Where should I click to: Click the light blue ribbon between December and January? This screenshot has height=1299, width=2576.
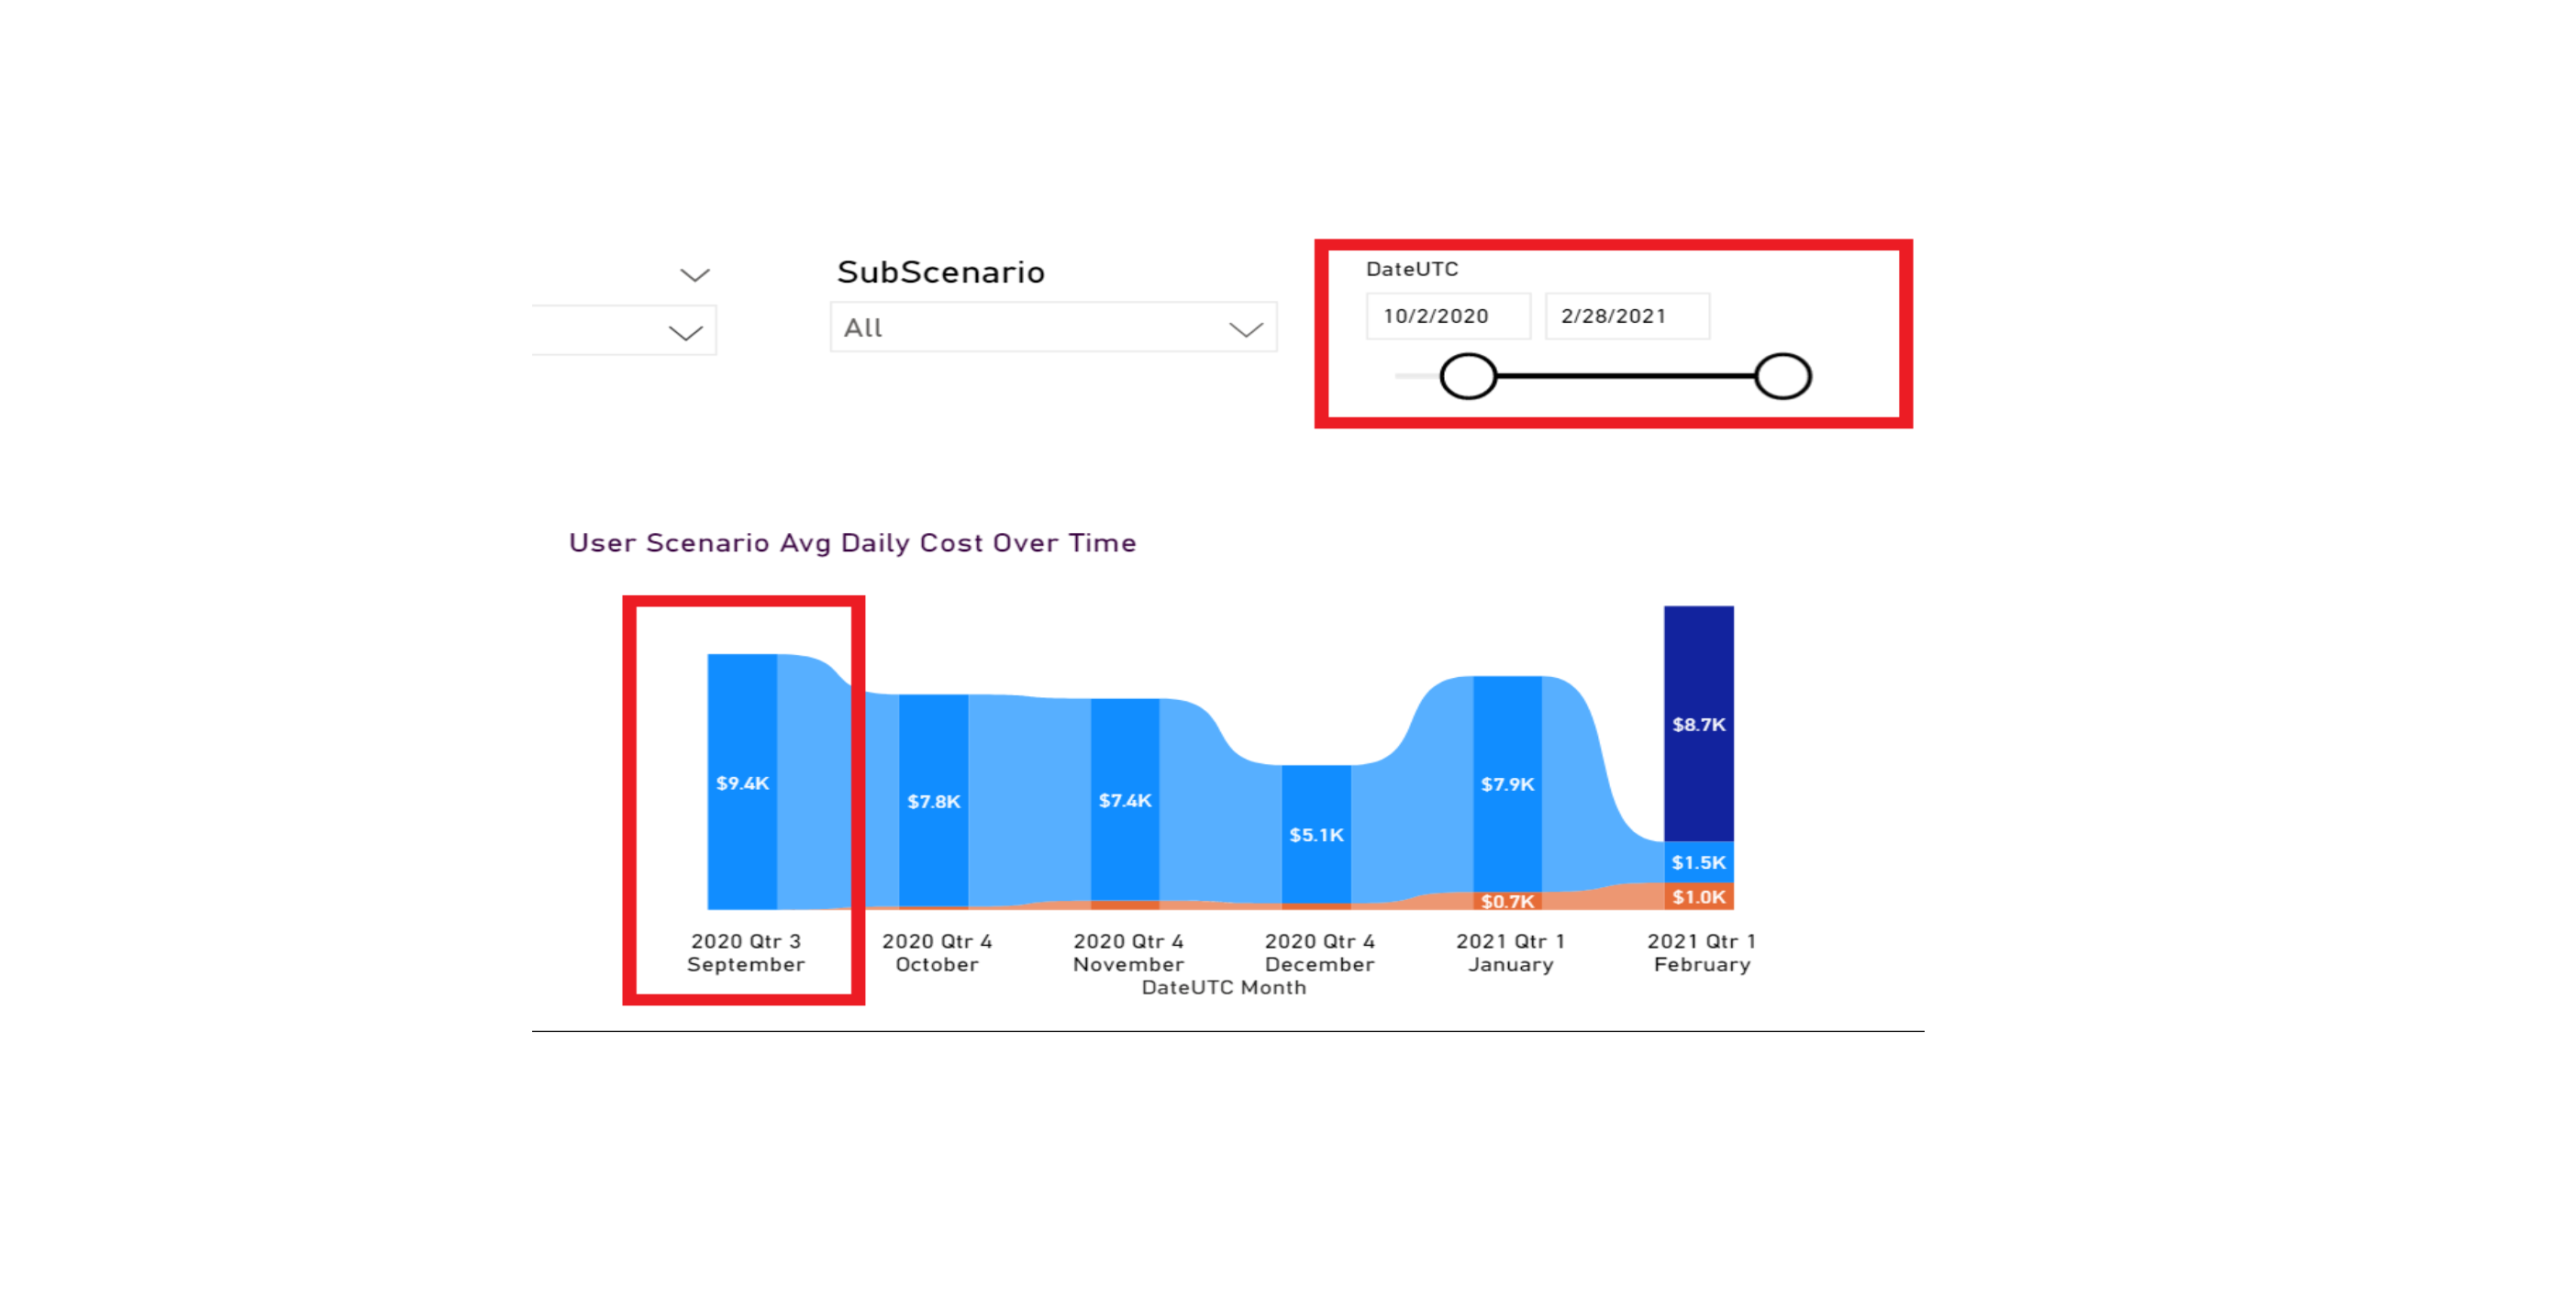1412,820
